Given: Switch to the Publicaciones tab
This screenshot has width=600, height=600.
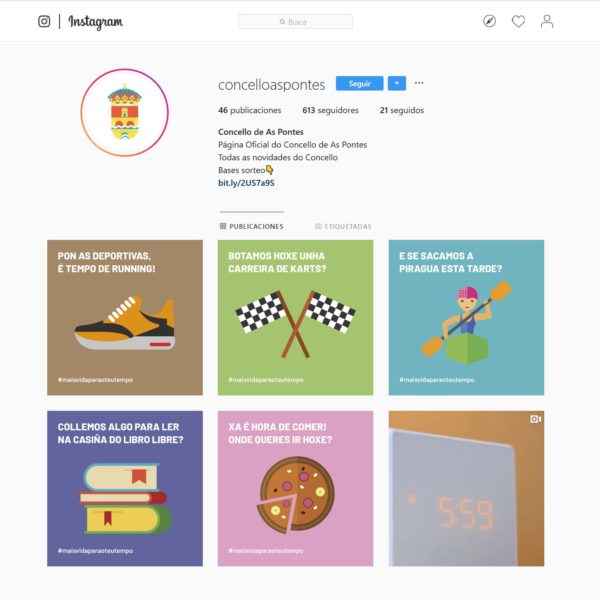Looking at the screenshot, I should (252, 226).
